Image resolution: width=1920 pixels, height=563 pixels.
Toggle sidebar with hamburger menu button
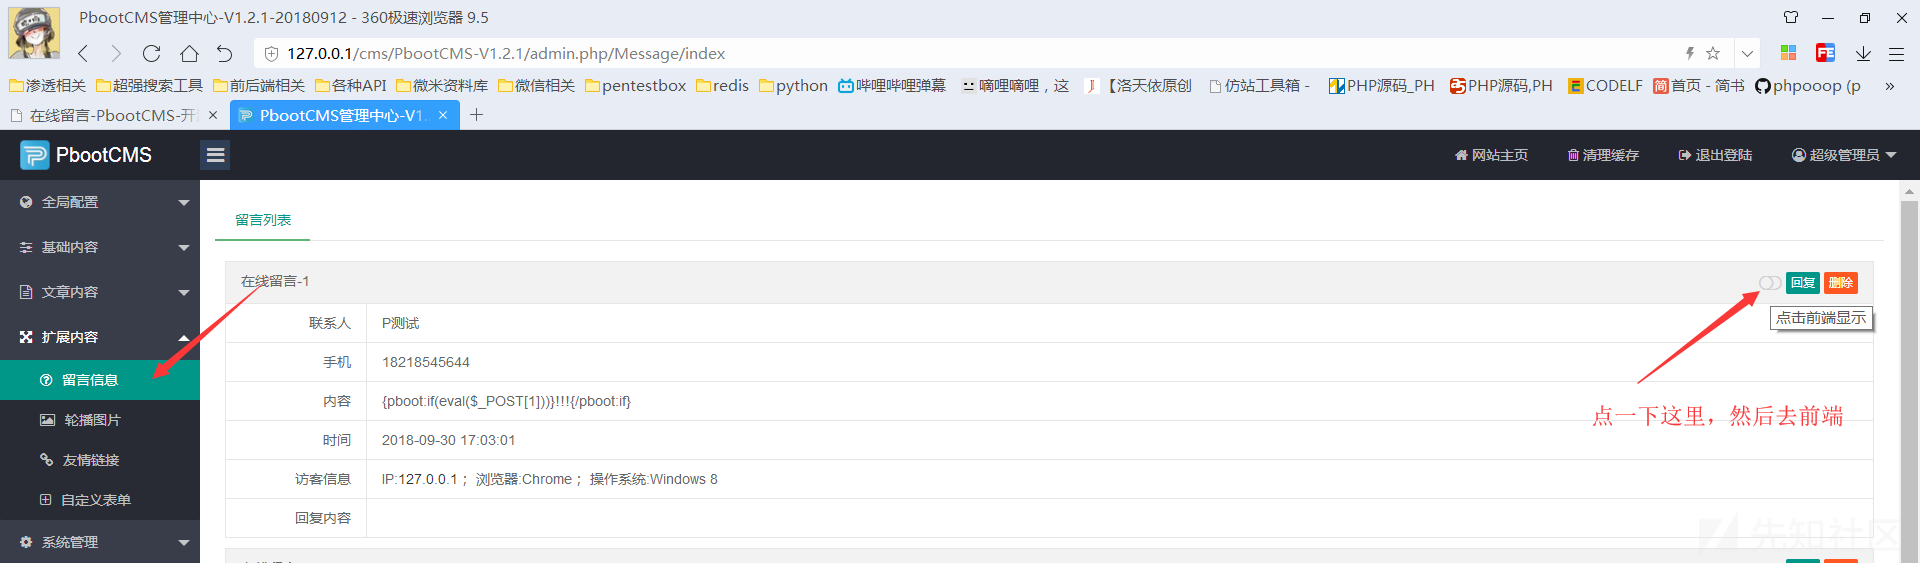pyautogui.click(x=215, y=155)
